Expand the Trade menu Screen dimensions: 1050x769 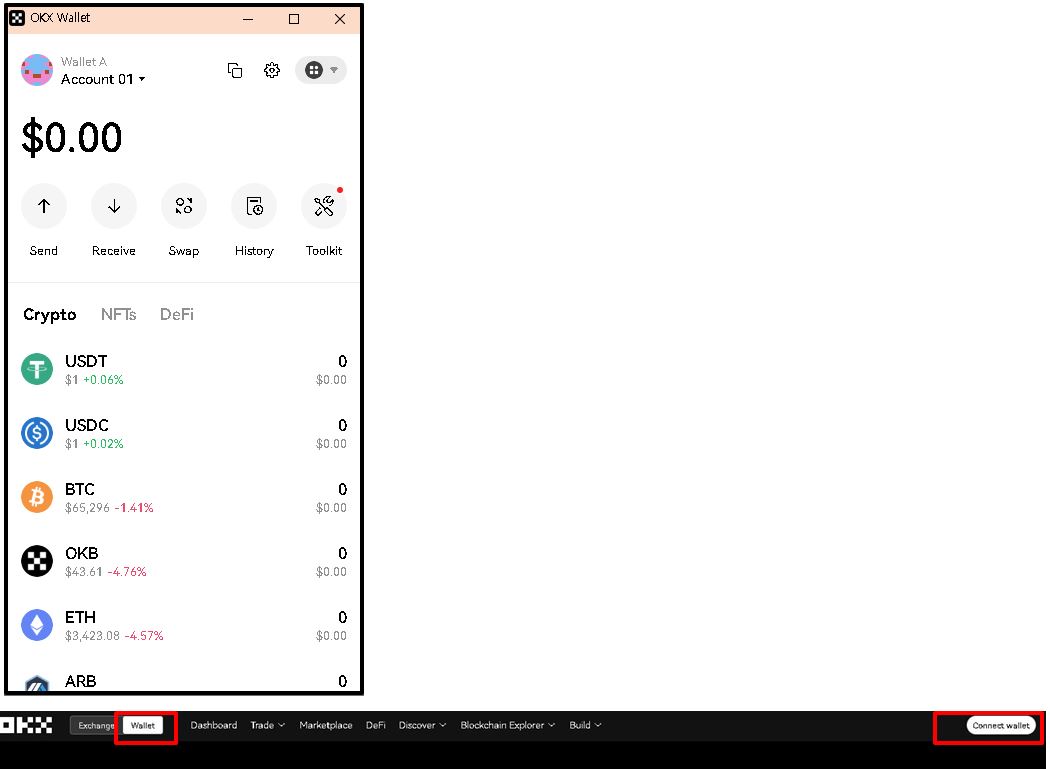coord(267,725)
